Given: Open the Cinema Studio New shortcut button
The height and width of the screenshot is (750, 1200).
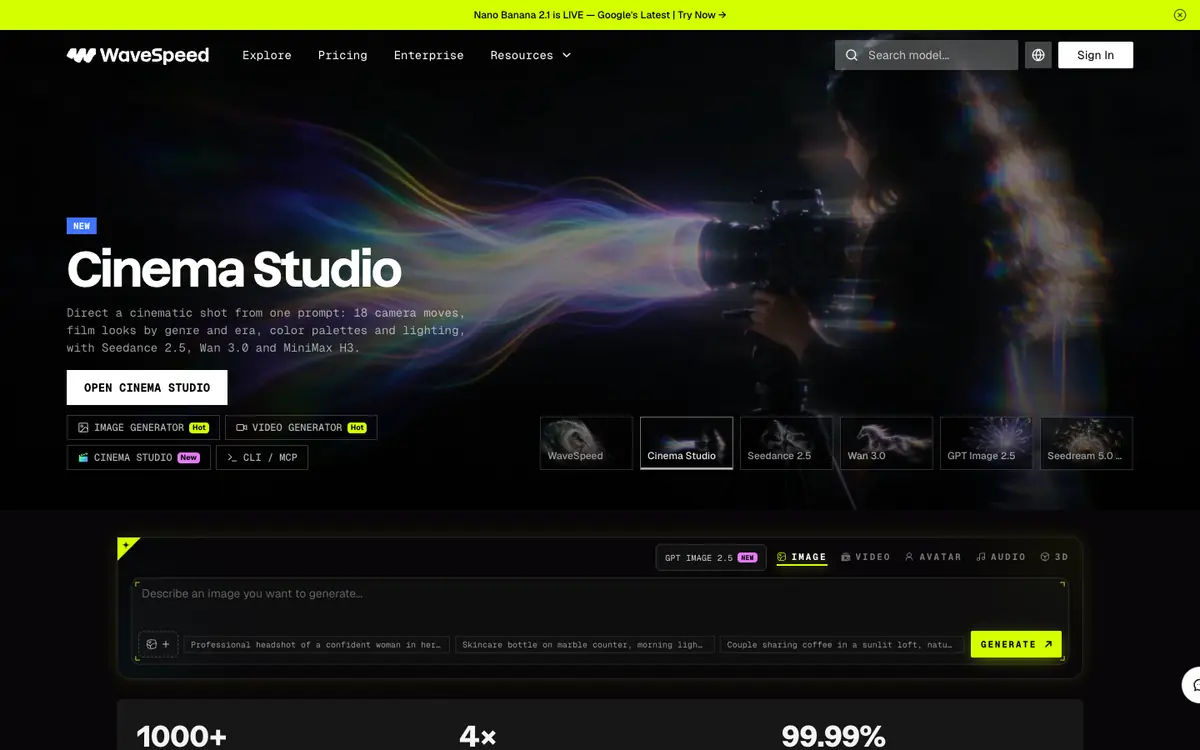Looking at the screenshot, I should pyautogui.click(x=139, y=458).
